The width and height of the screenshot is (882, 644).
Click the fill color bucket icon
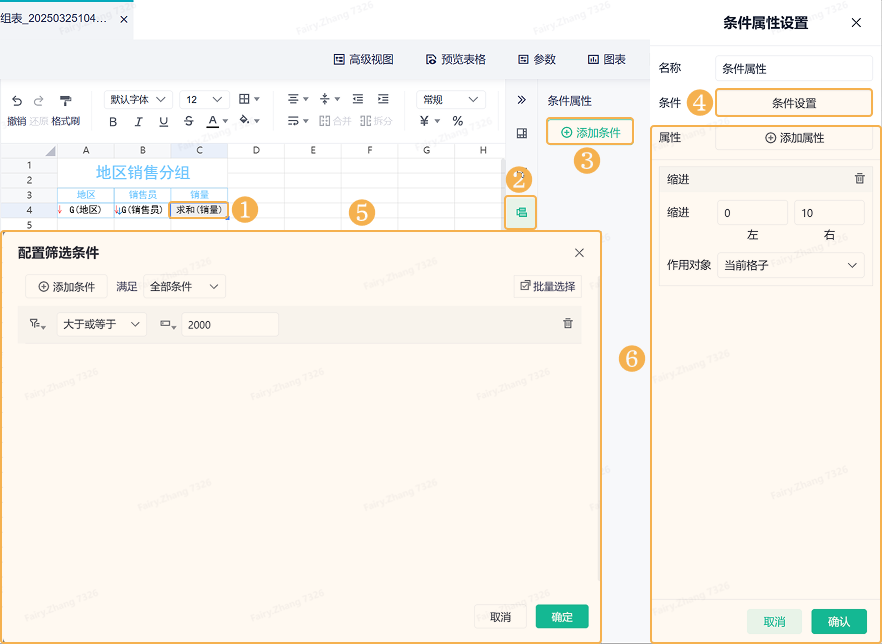tap(244, 120)
